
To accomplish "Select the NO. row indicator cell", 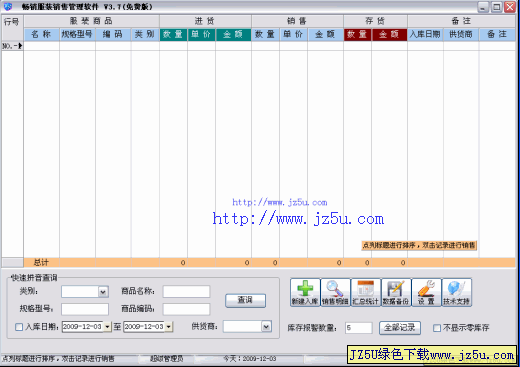I will click(12, 46).
